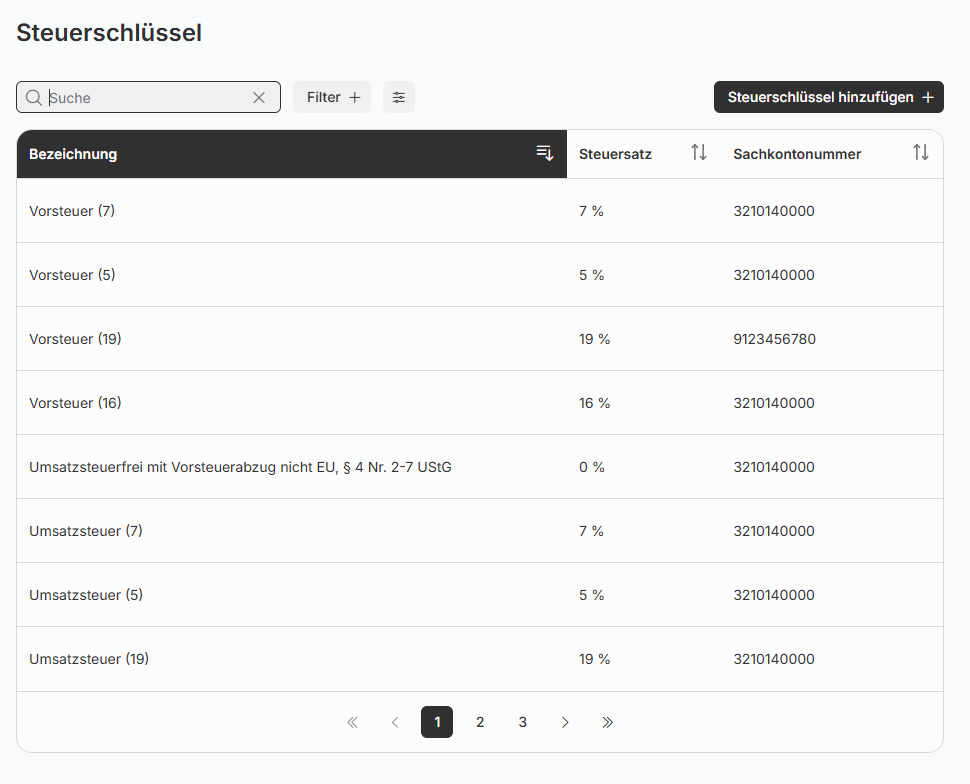Clear the search field with X icon
970x784 pixels.
point(259,97)
